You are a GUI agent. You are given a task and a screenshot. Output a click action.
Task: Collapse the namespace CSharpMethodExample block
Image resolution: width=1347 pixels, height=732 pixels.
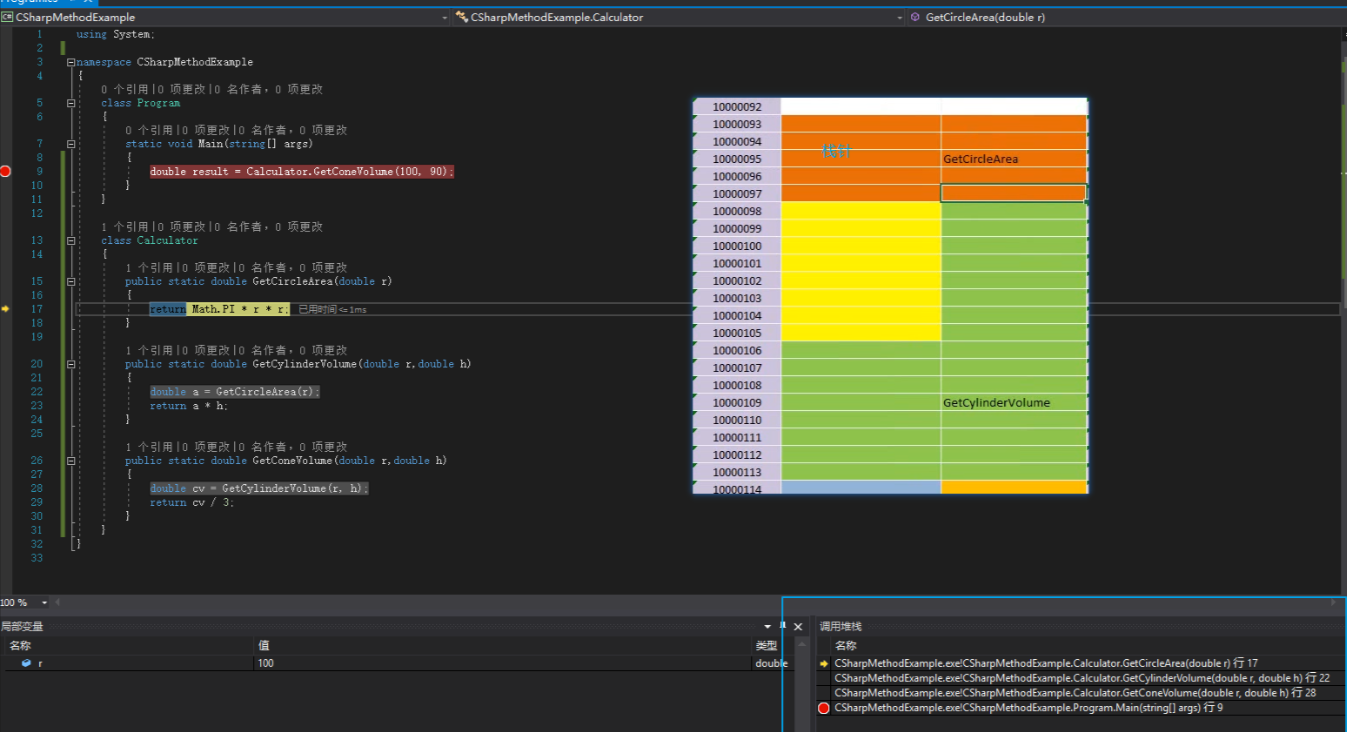pos(71,62)
